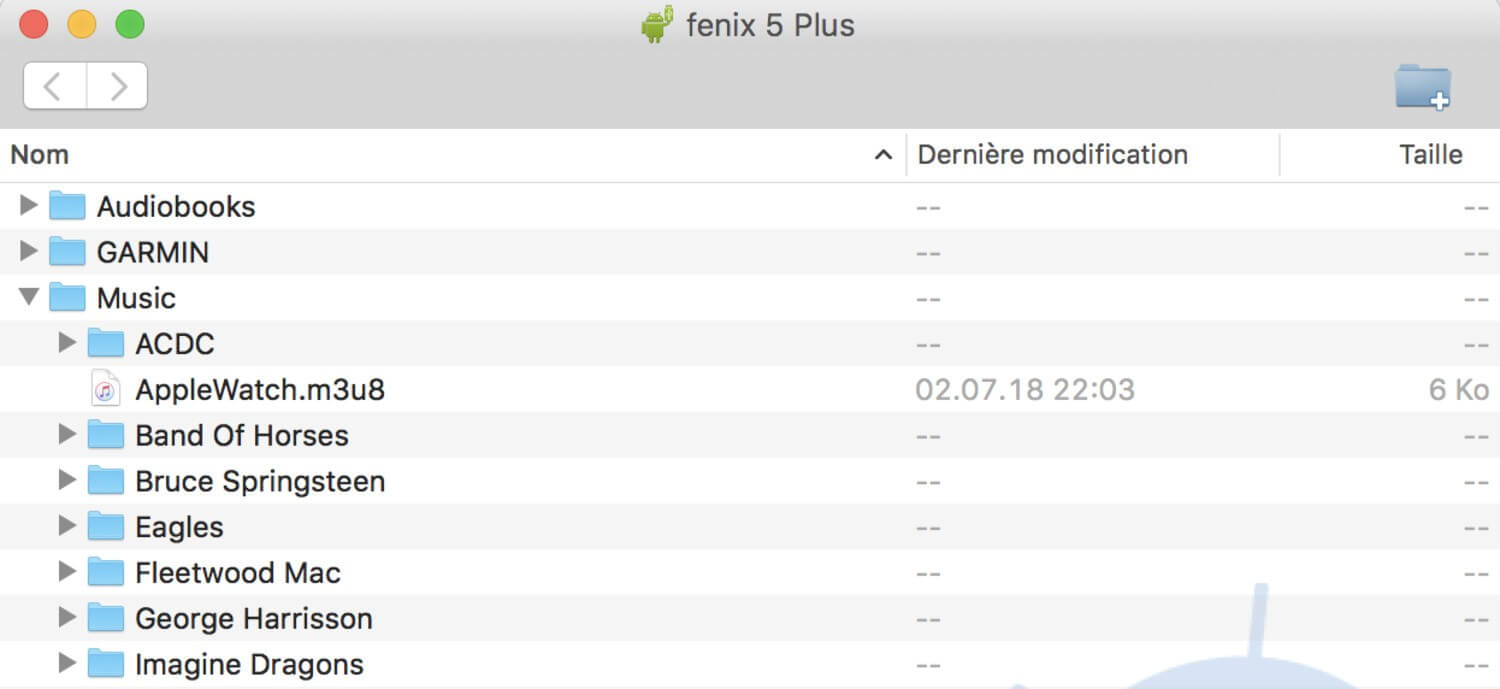Minimize window with yellow button
Image resolution: width=1500 pixels, height=689 pixels.
pyautogui.click(x=82, y=24)
